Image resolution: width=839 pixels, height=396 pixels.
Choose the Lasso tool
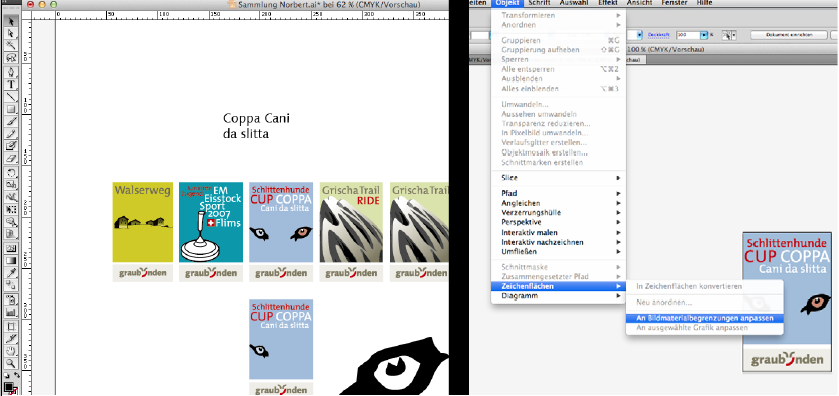tap(11, 58)
